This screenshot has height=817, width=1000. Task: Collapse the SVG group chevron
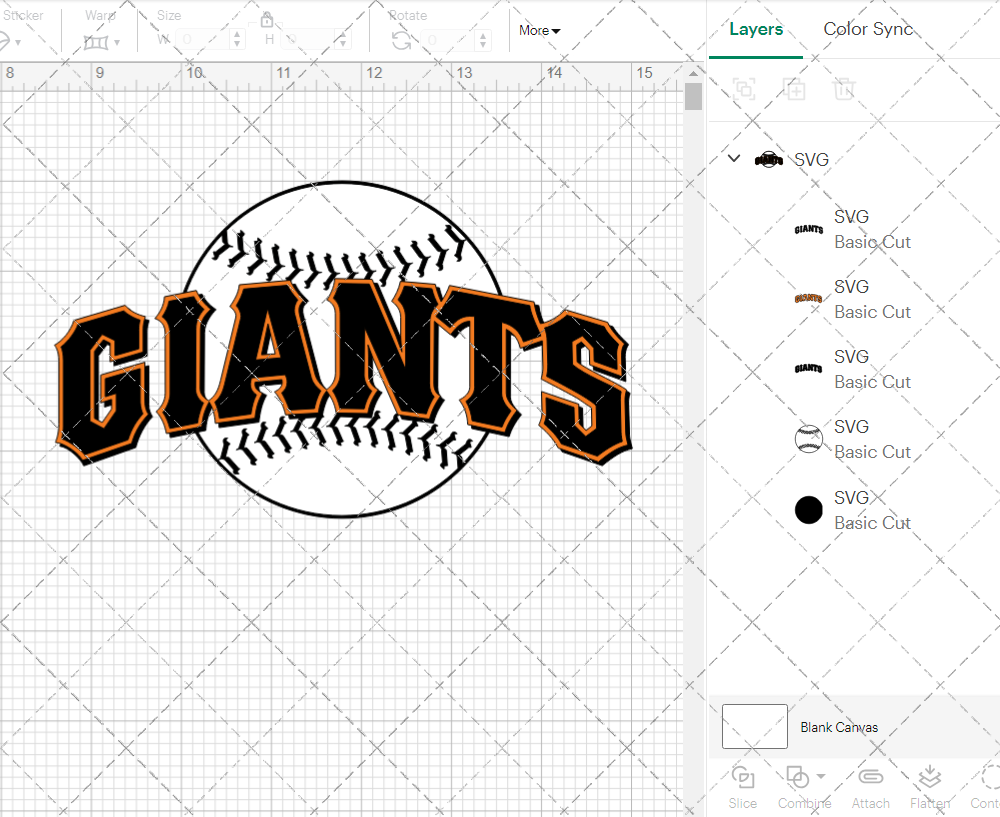click(734, 159)
